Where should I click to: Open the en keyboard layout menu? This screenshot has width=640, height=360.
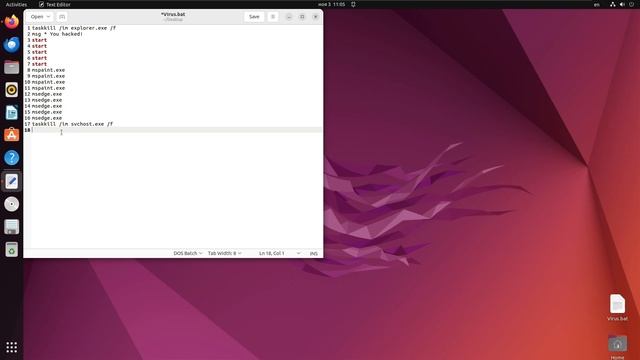click(597, 4)
